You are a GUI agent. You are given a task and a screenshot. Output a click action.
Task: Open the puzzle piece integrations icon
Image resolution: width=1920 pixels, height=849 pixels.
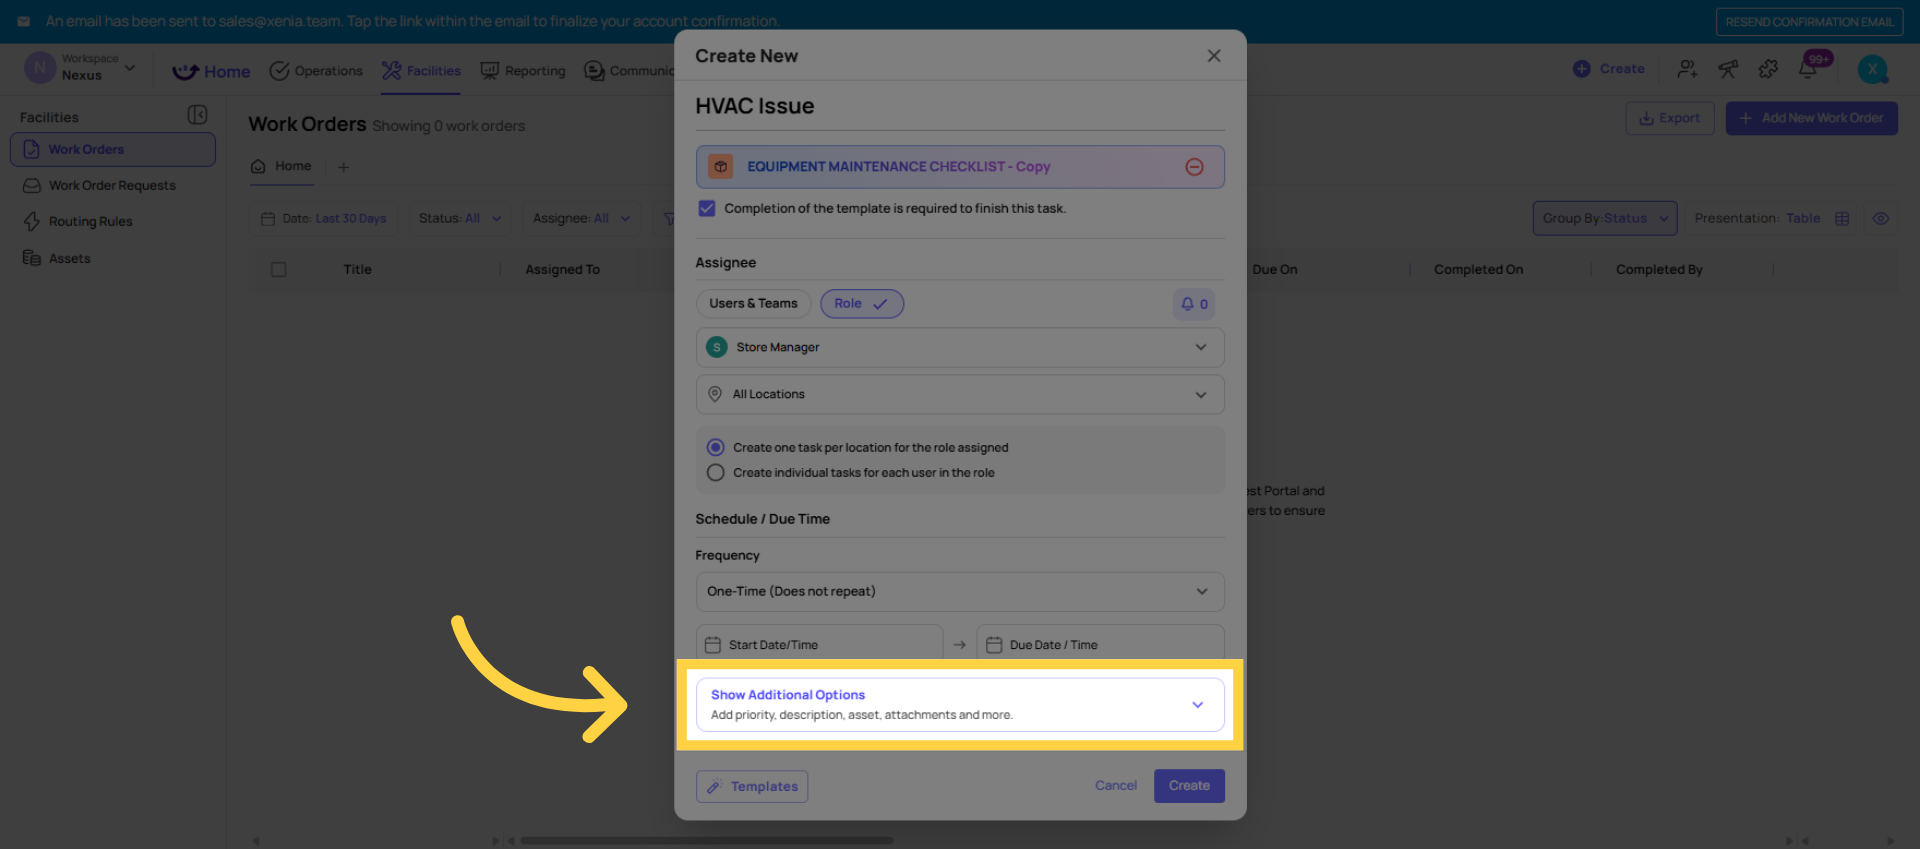(1768, 69)
